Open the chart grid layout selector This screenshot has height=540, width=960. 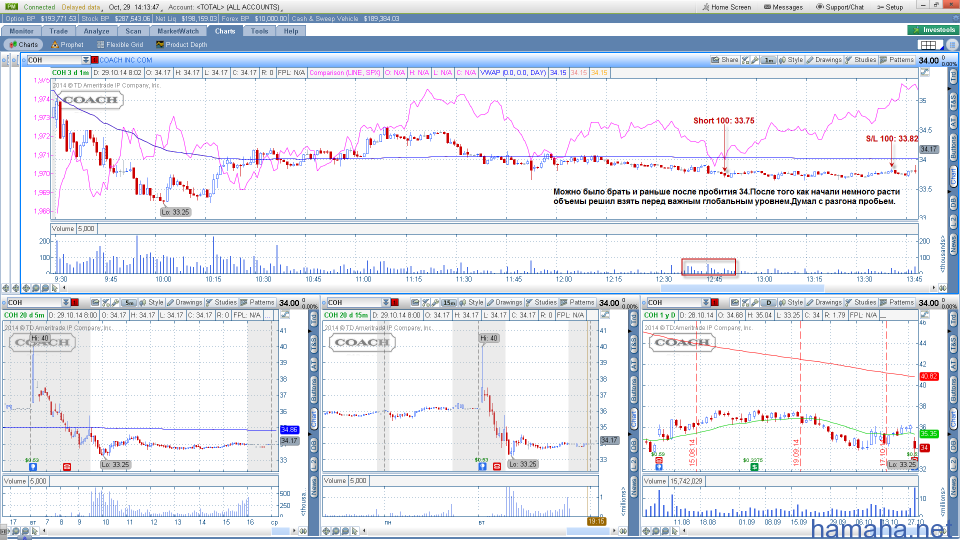click(x=929, y=45)
